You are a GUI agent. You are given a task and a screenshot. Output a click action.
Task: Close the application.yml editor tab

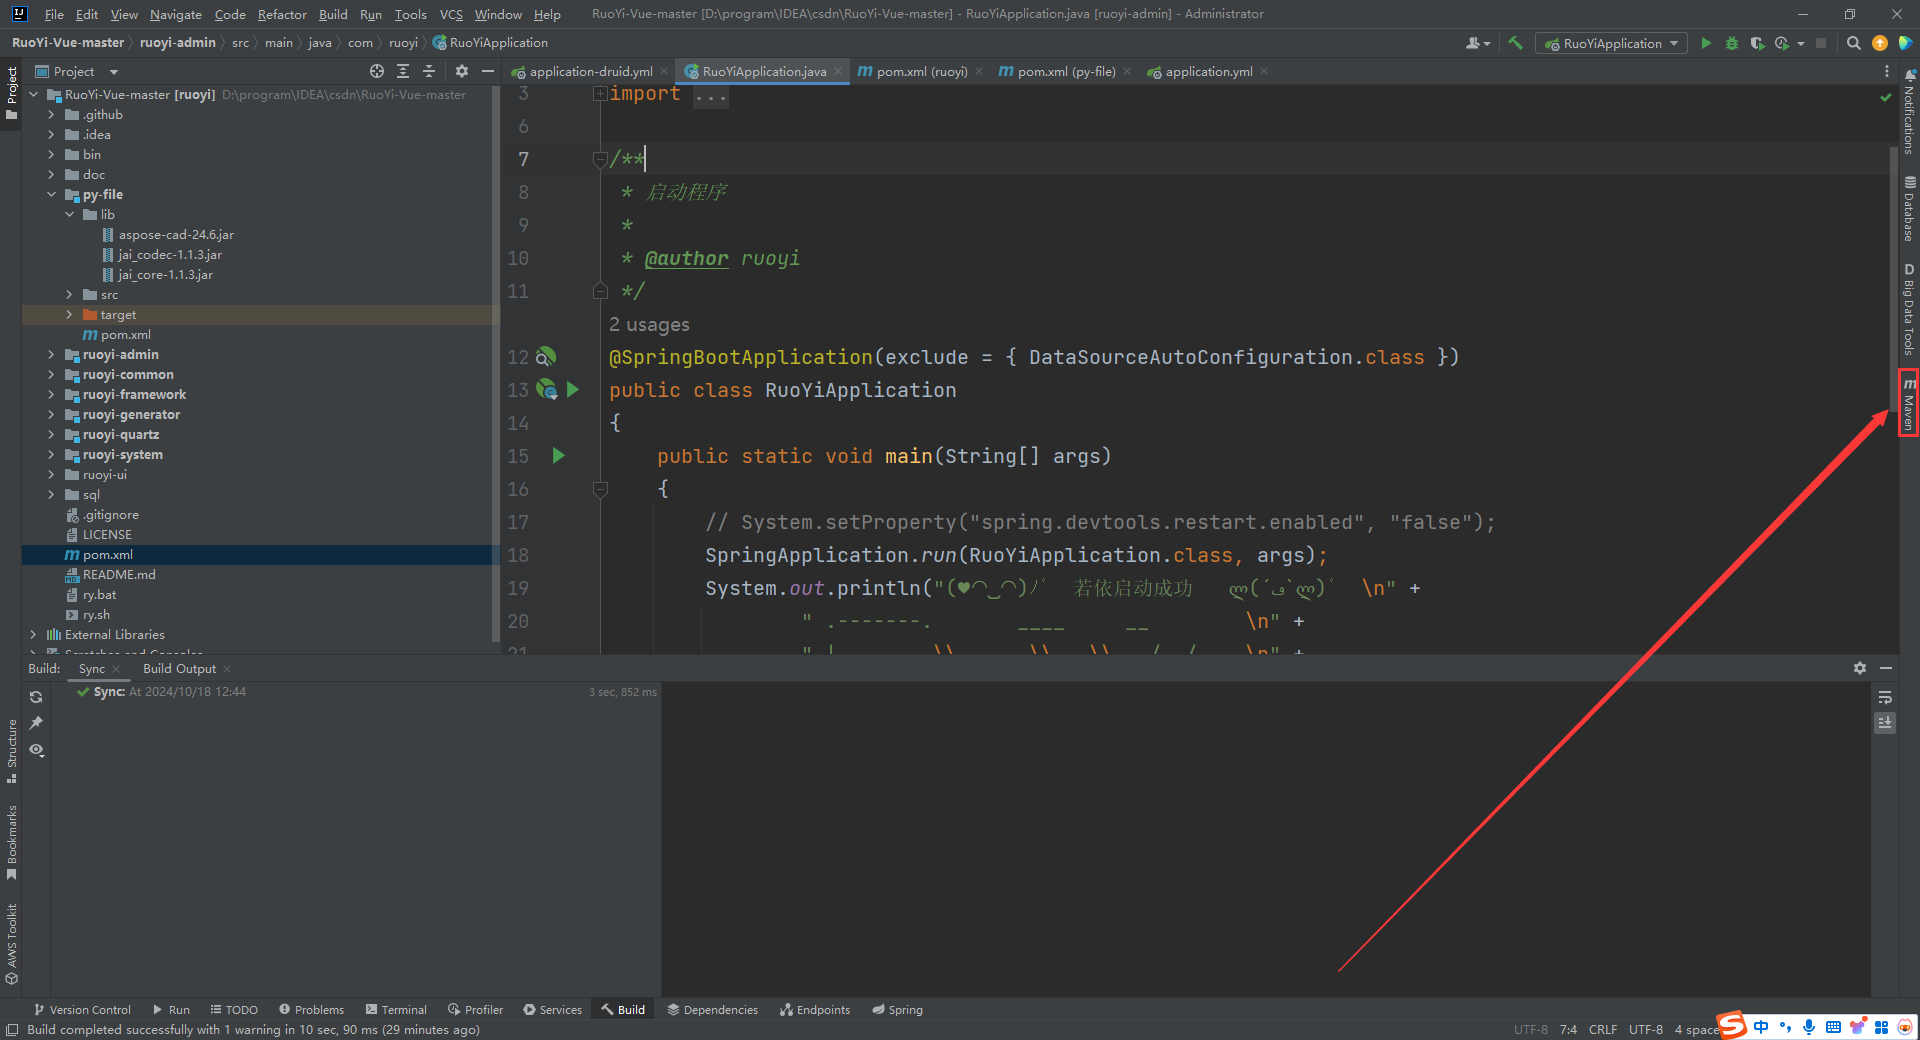pos(1264,71)
